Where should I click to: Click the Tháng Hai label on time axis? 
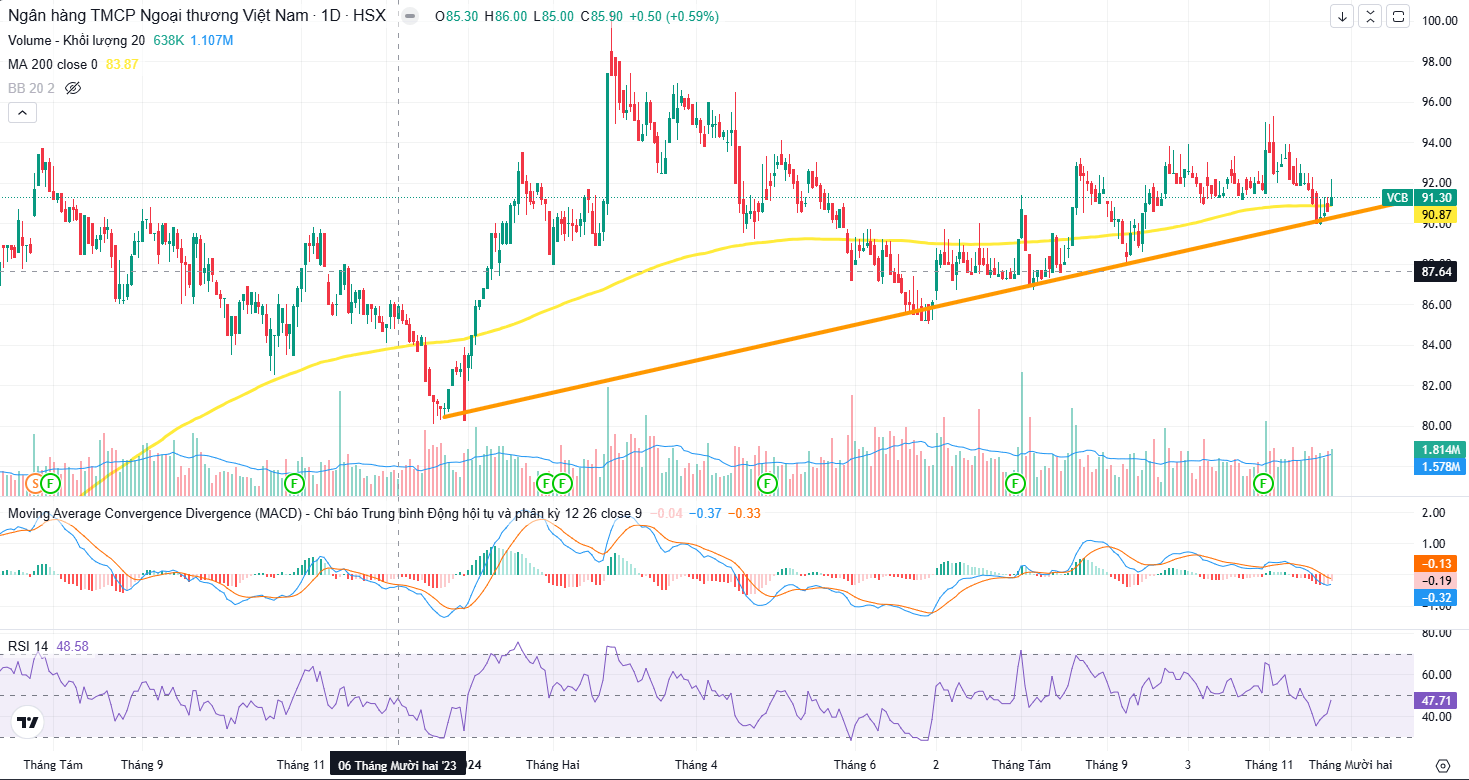tap(553, 765)
